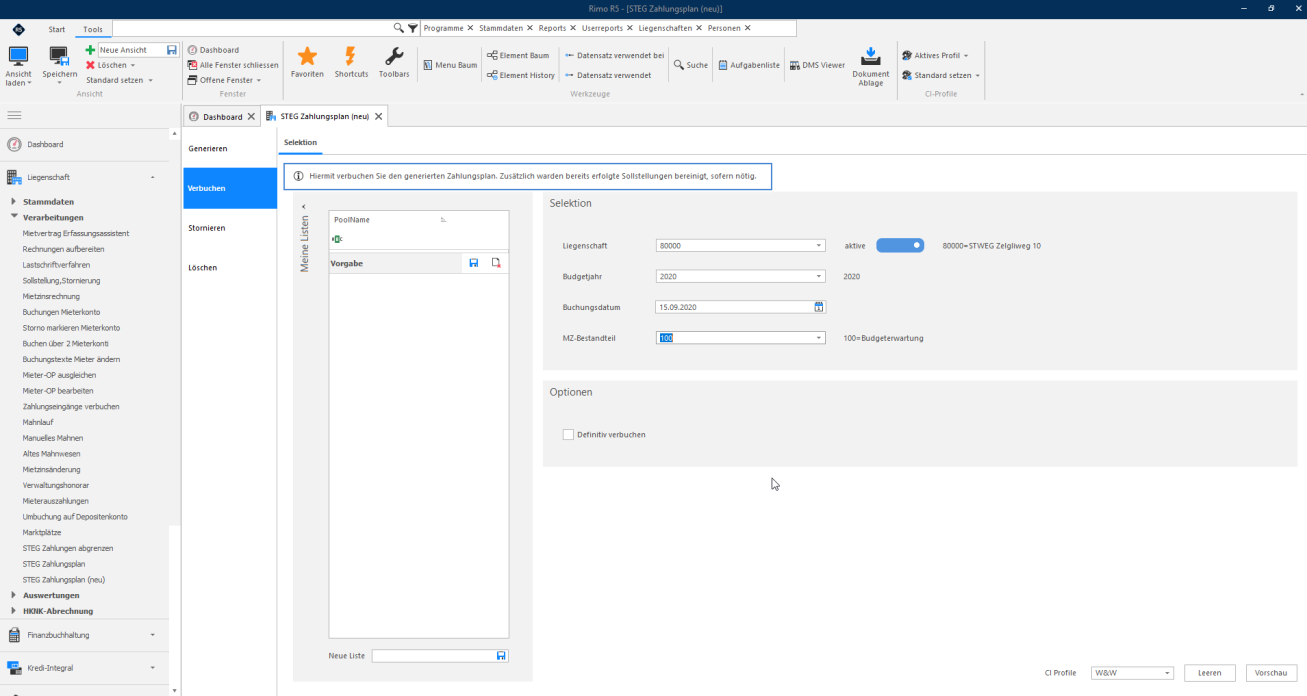Expand the Auswertungen tree node
Screen dimensions: 1307x696
[13, 595]
